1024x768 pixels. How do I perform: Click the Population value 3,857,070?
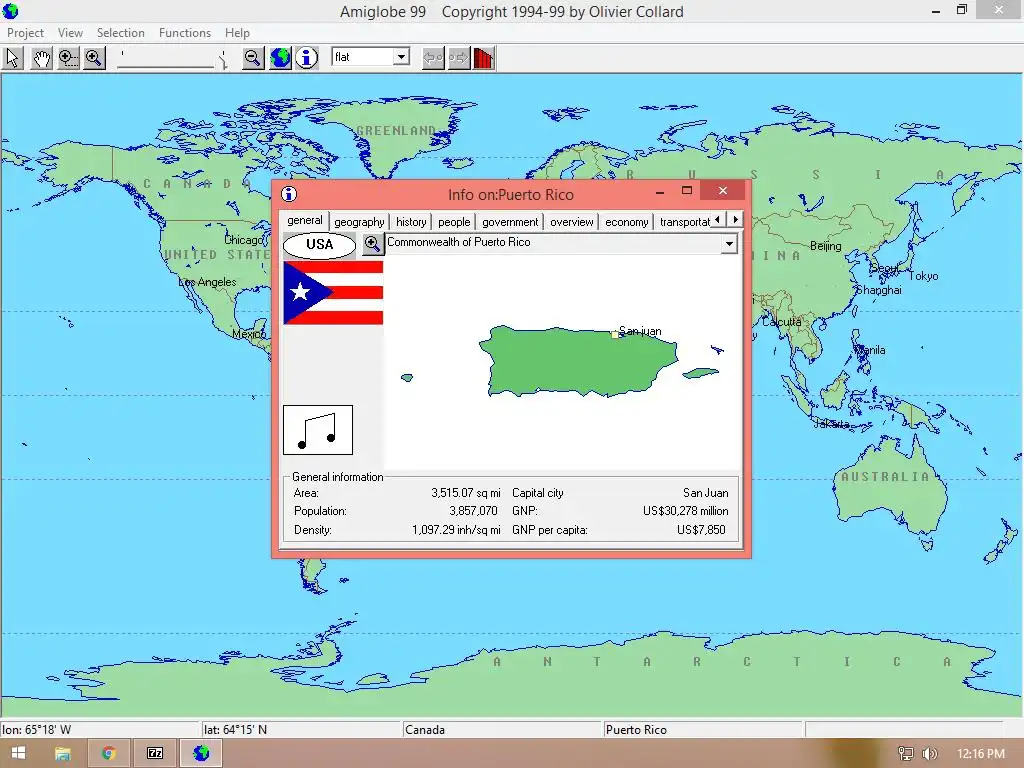pyautogui.click(x=473, y=511)
